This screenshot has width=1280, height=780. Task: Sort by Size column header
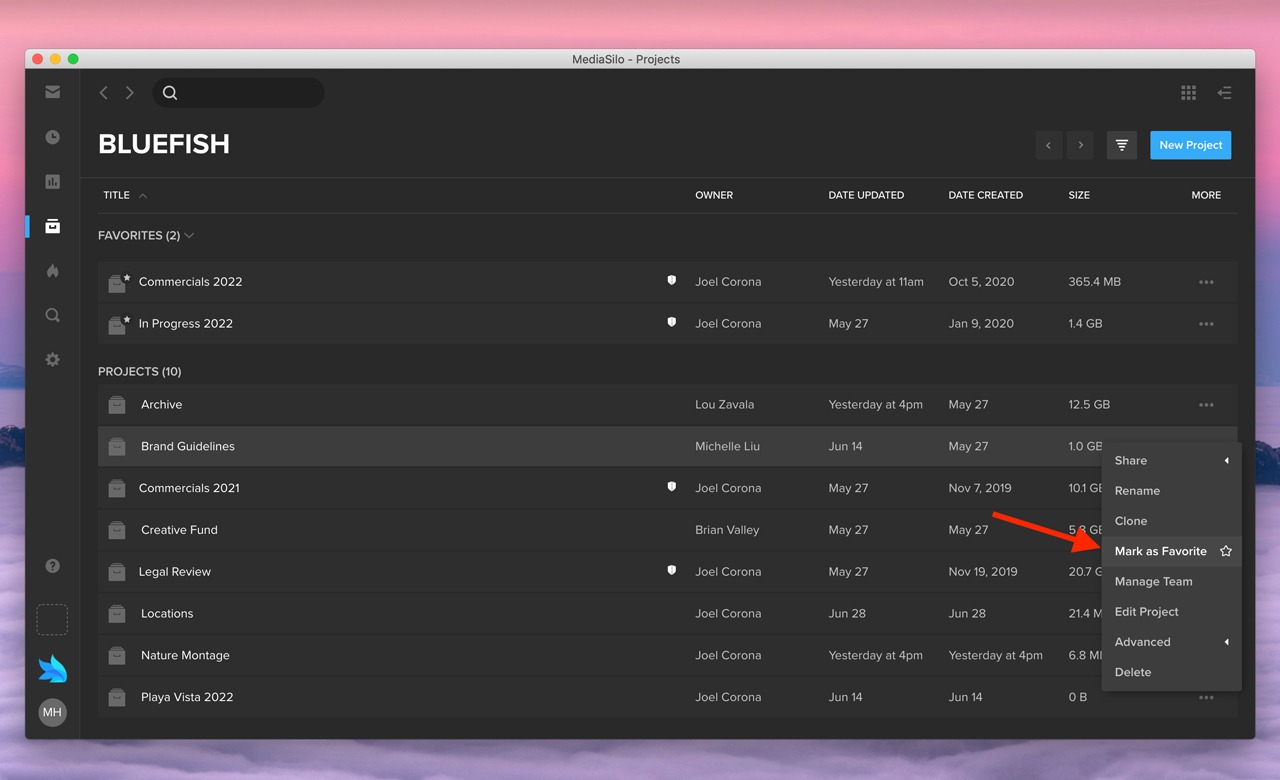tap(1079, 195)
